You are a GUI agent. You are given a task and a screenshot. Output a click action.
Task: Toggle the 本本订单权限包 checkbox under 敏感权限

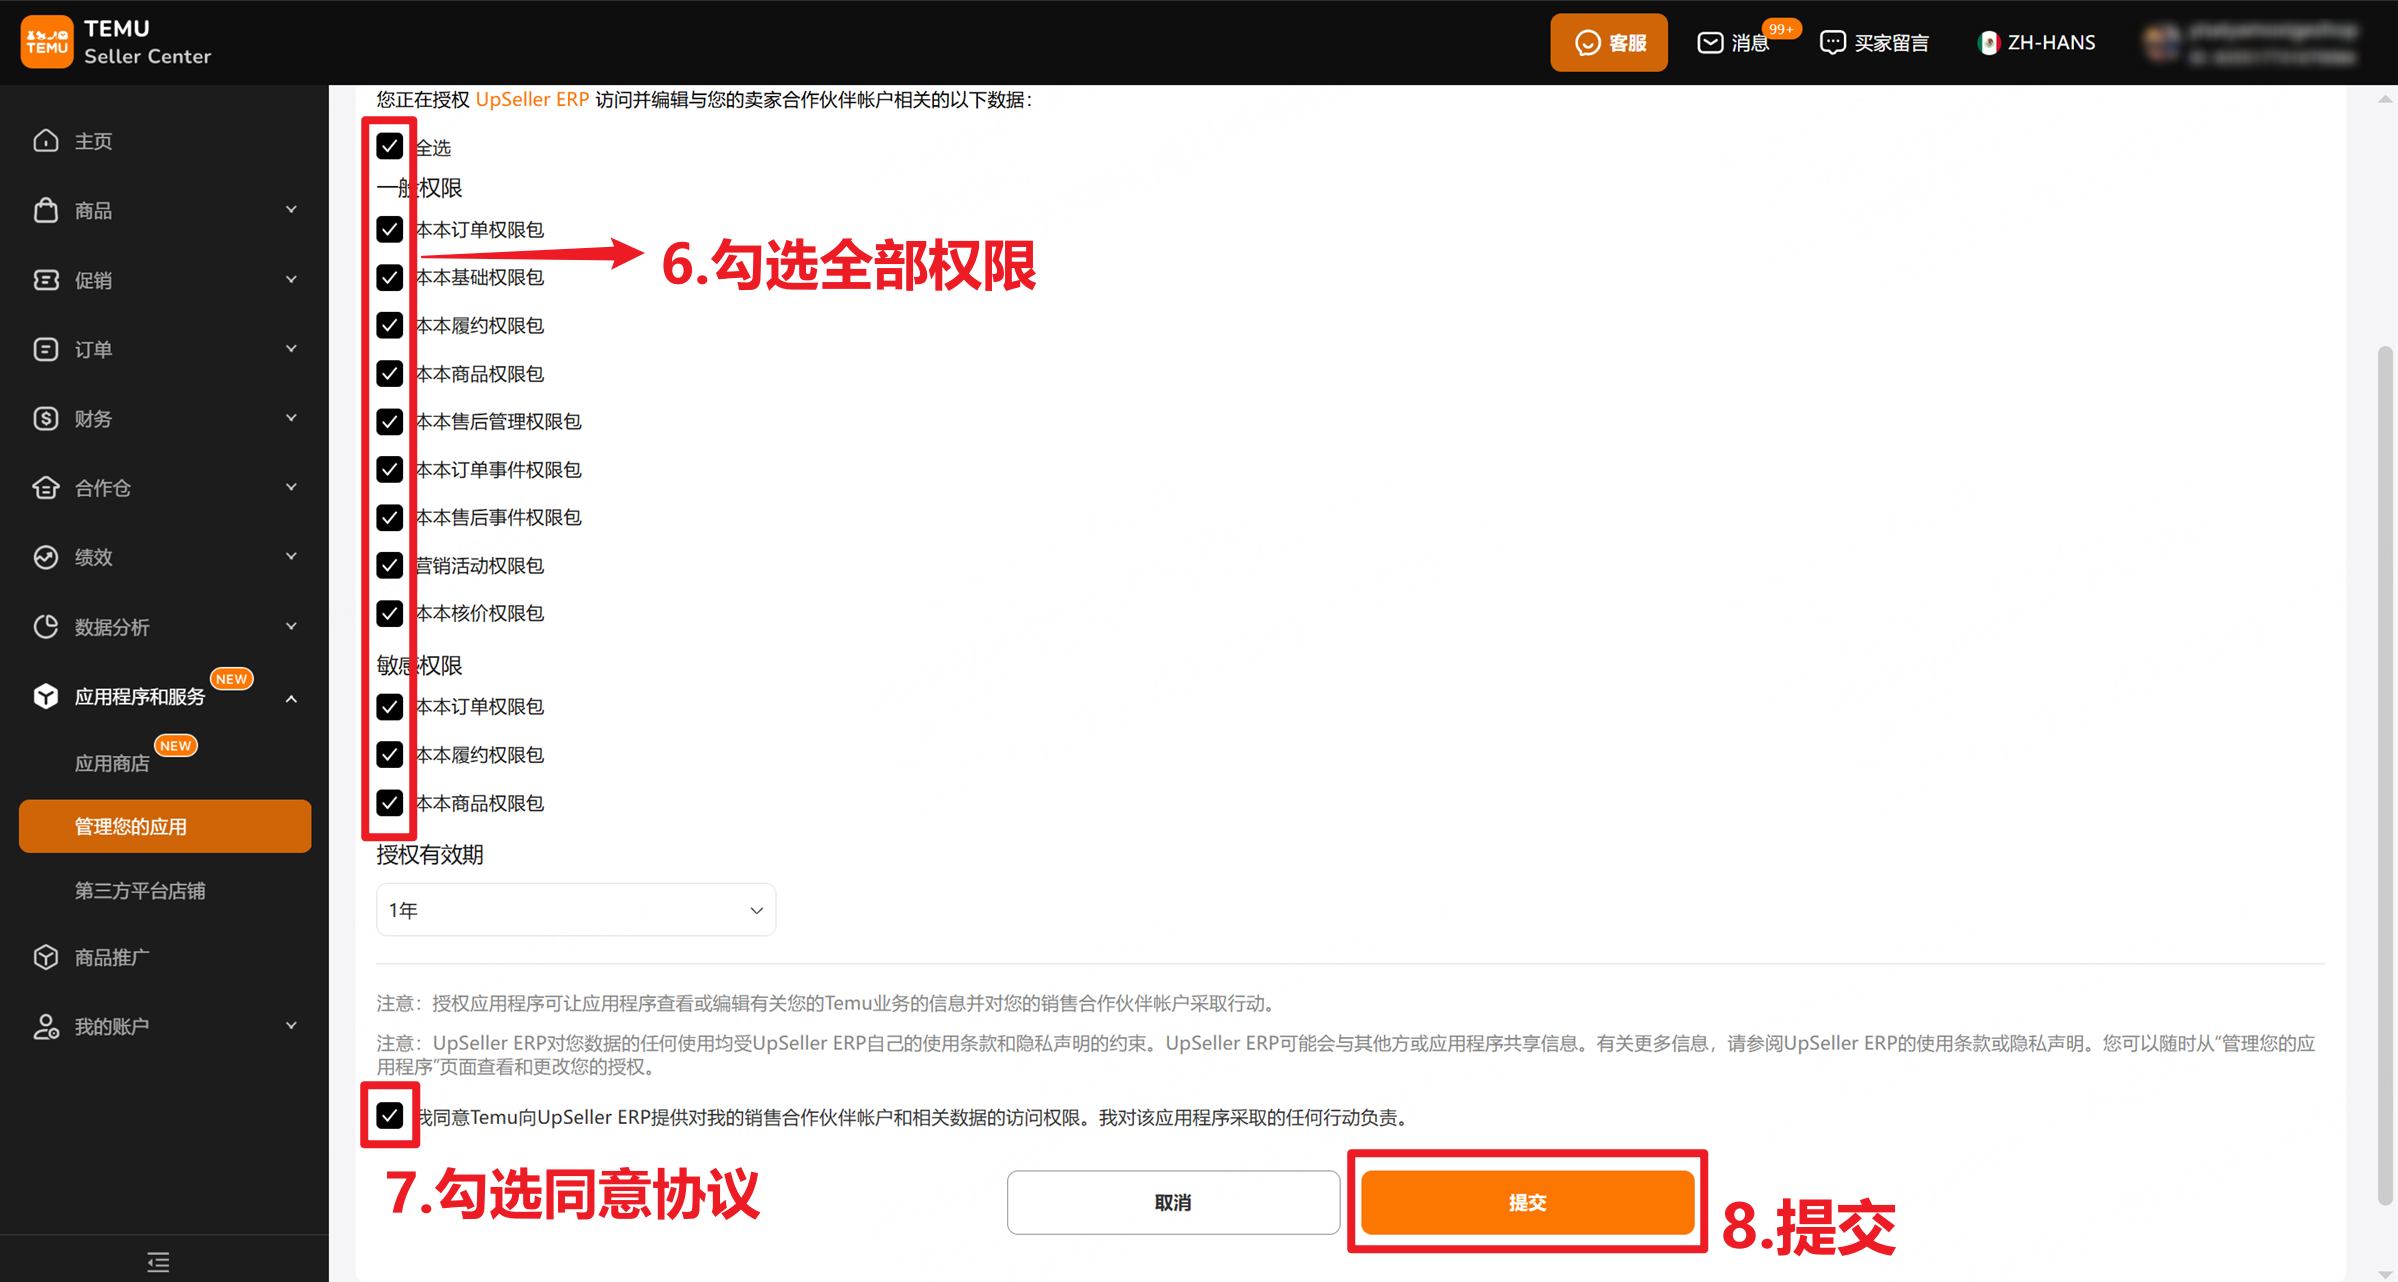390,707
